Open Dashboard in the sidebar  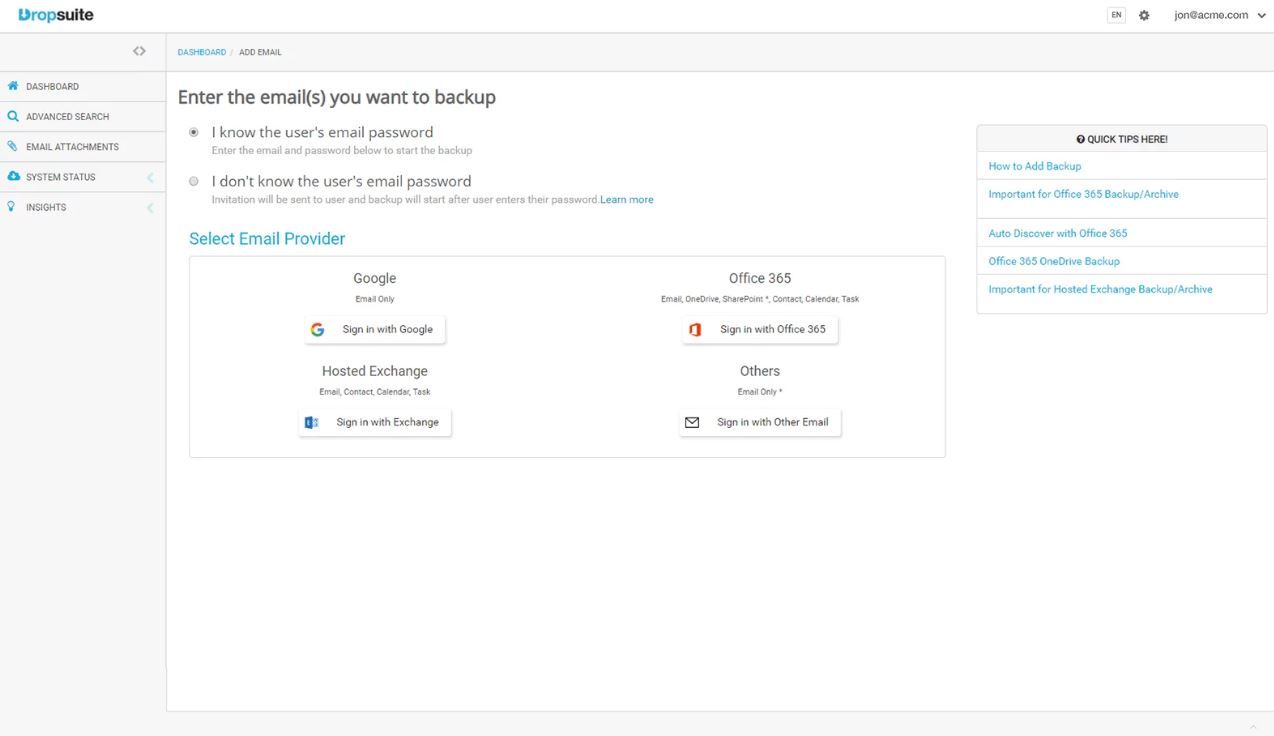tap(83, 86)
